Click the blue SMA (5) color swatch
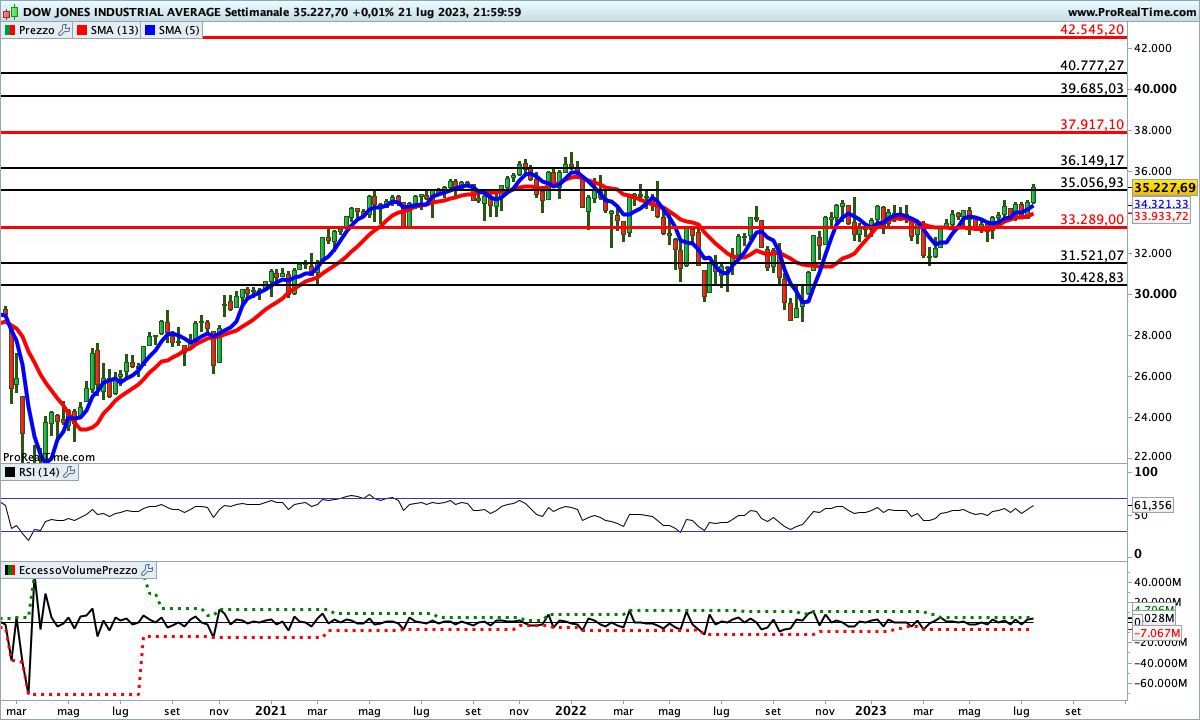 (151, 30)
